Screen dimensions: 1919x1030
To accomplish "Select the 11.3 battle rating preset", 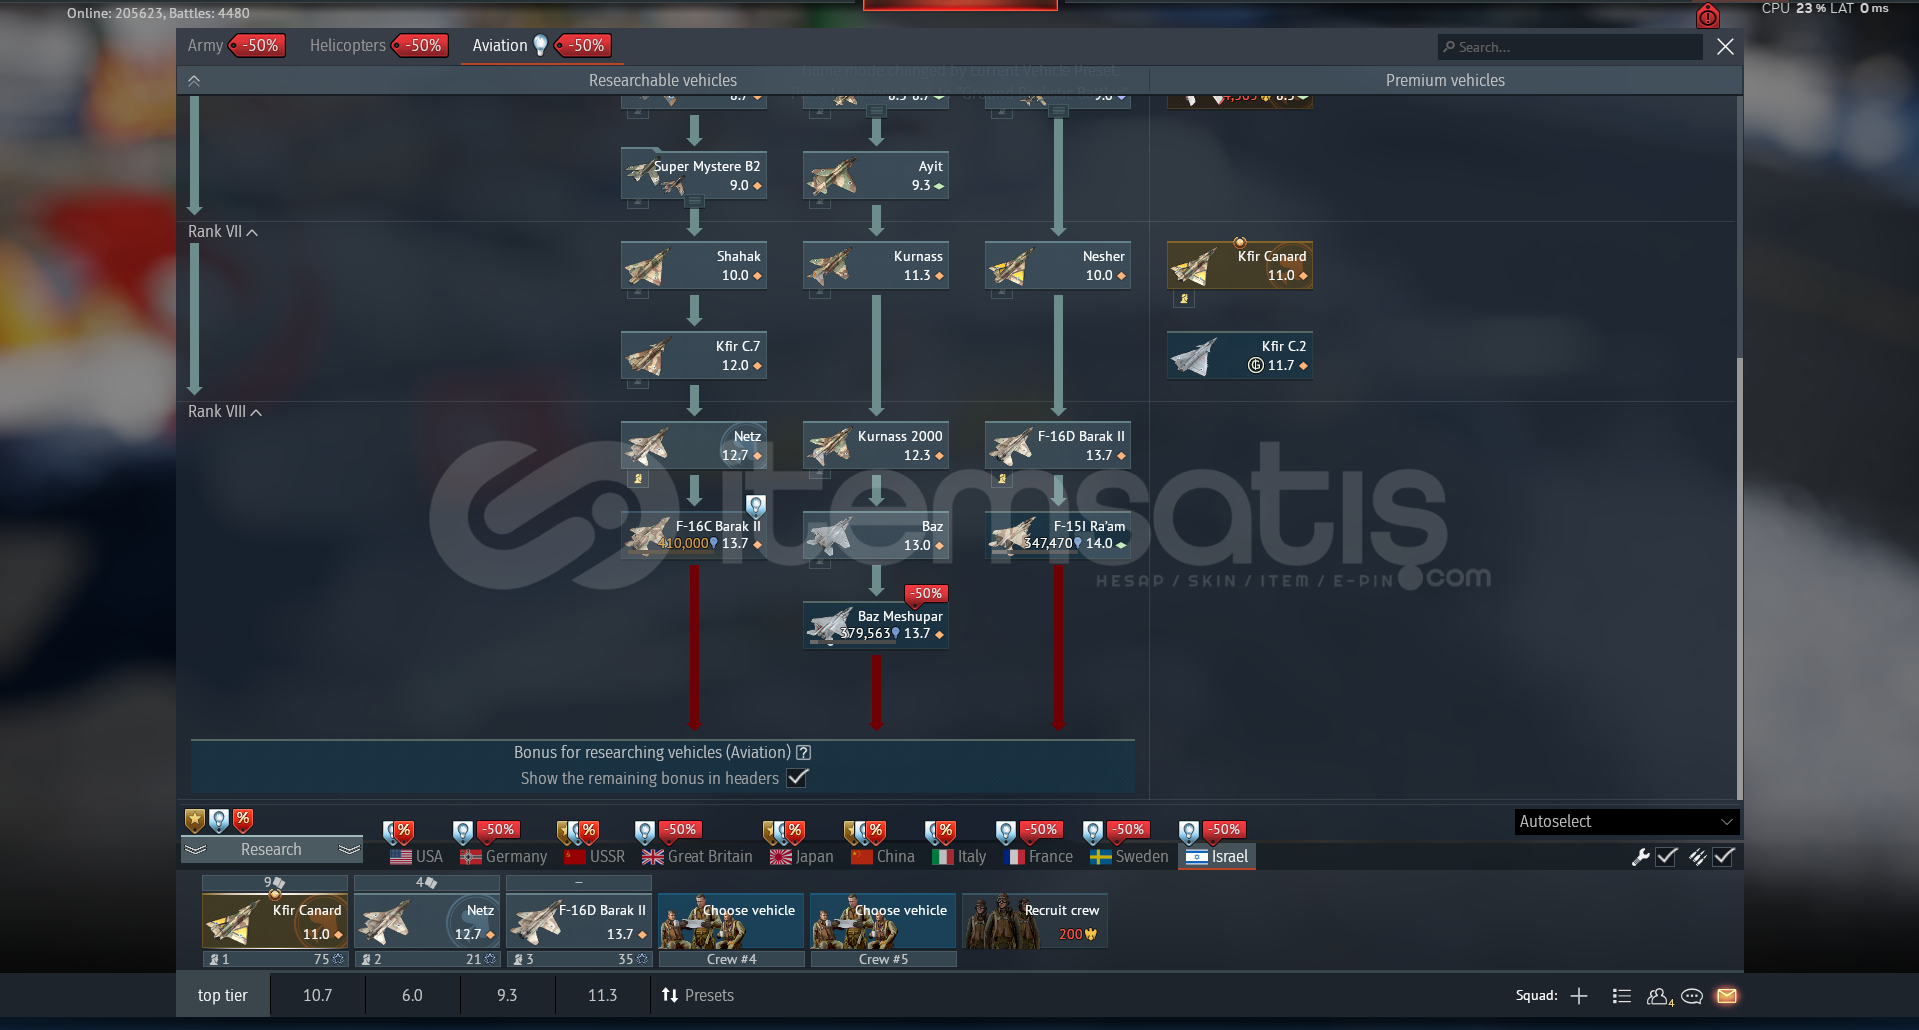I will click(x=603, y=996).
